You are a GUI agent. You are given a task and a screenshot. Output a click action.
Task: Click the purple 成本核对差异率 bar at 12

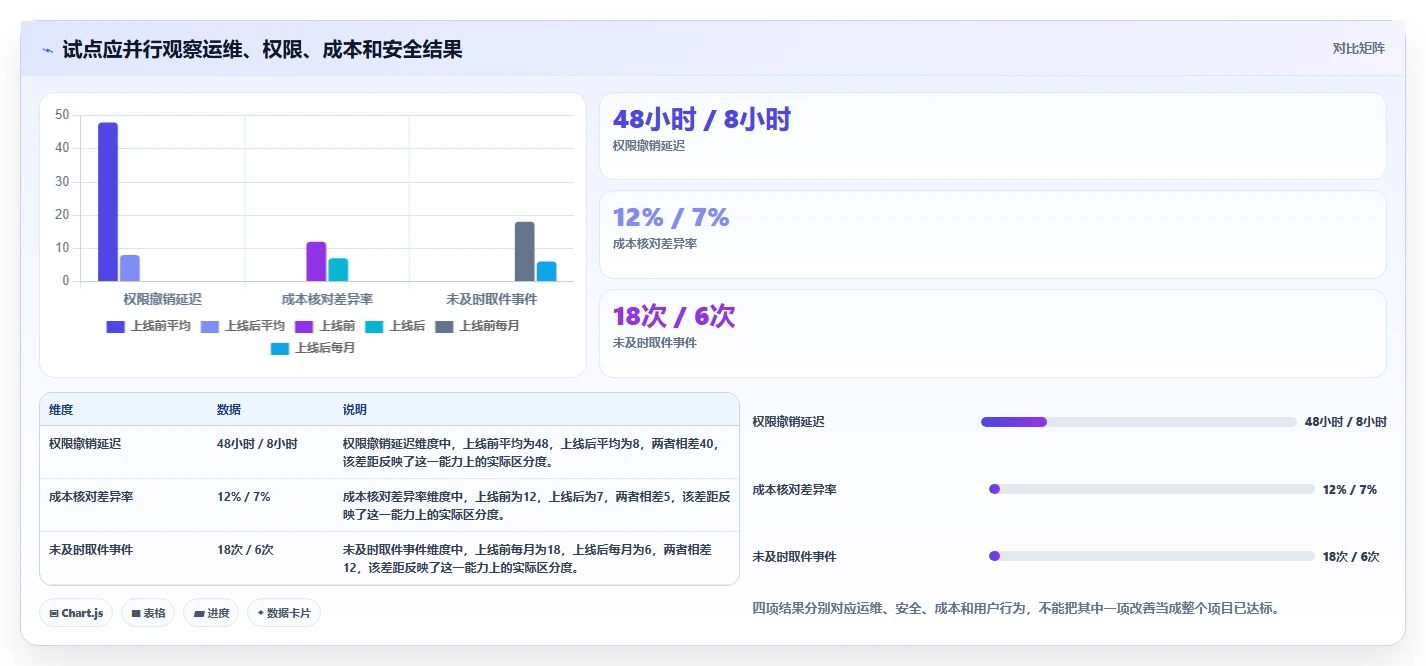pos(316,261)
